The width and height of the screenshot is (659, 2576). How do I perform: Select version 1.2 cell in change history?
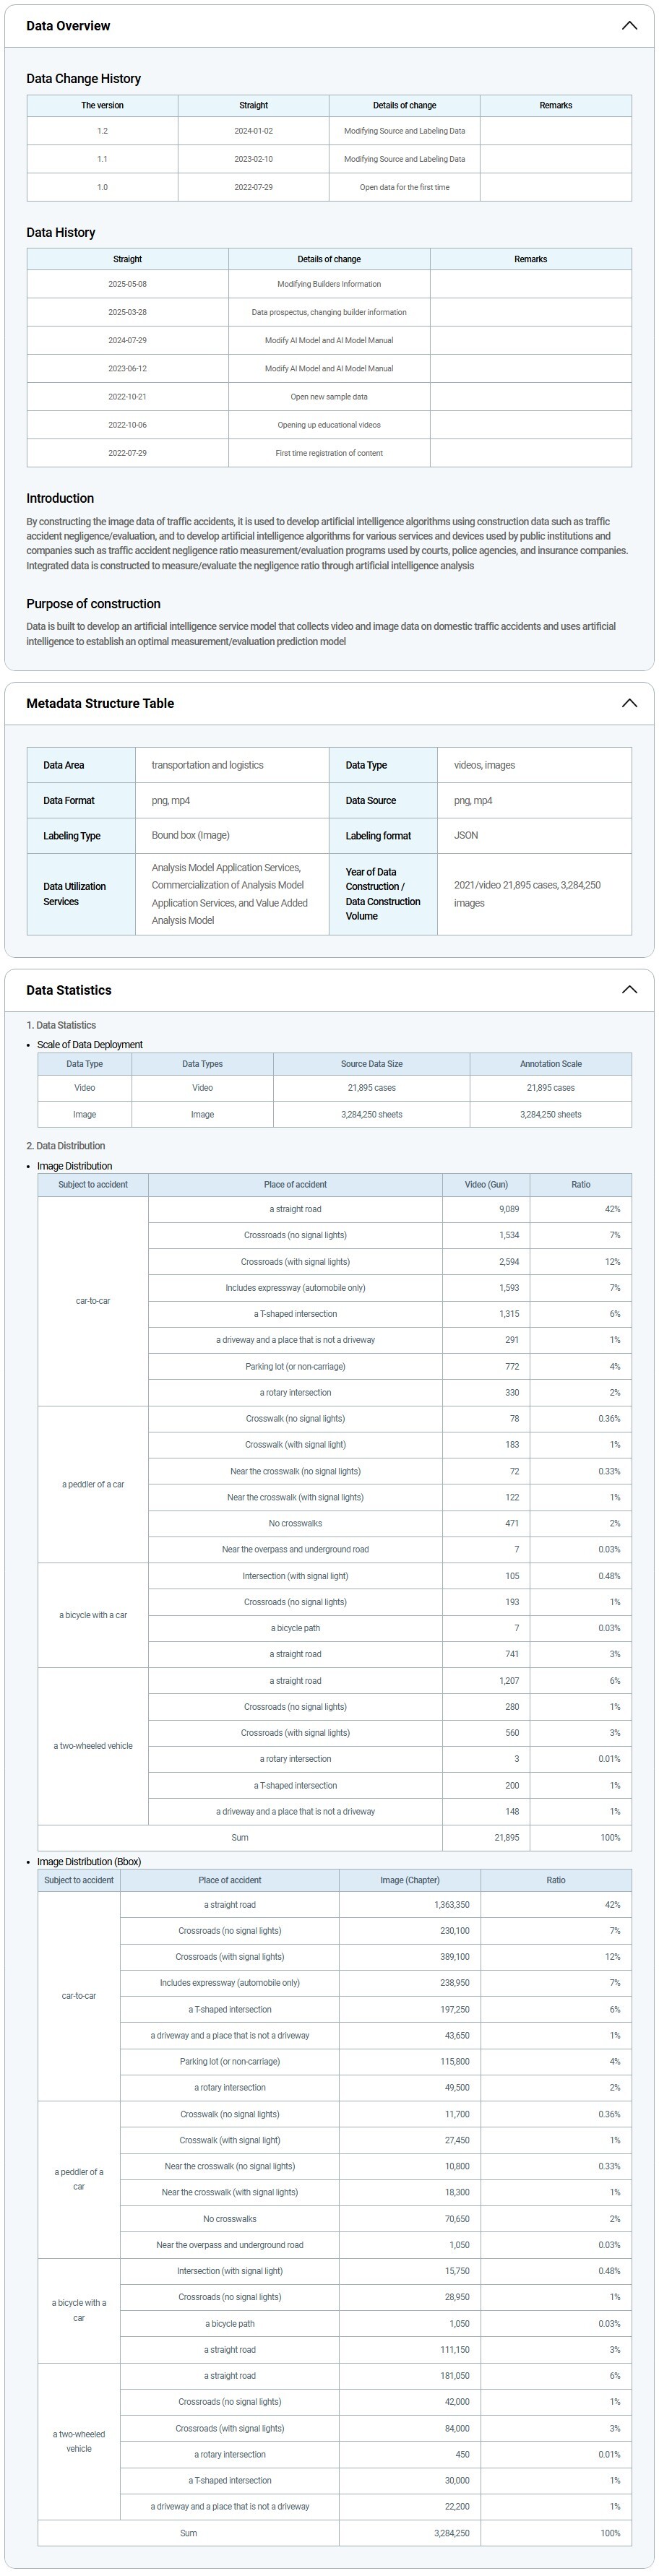102,131
